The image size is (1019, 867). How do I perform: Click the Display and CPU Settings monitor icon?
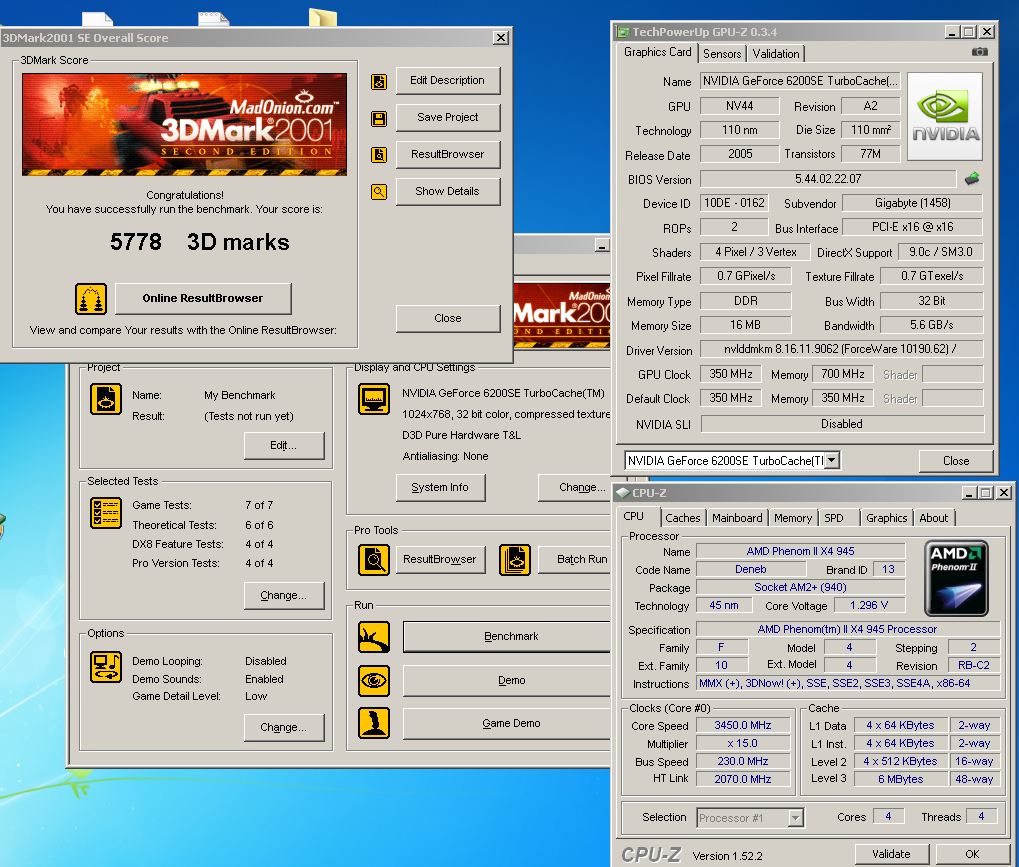(x=374, y=399)
